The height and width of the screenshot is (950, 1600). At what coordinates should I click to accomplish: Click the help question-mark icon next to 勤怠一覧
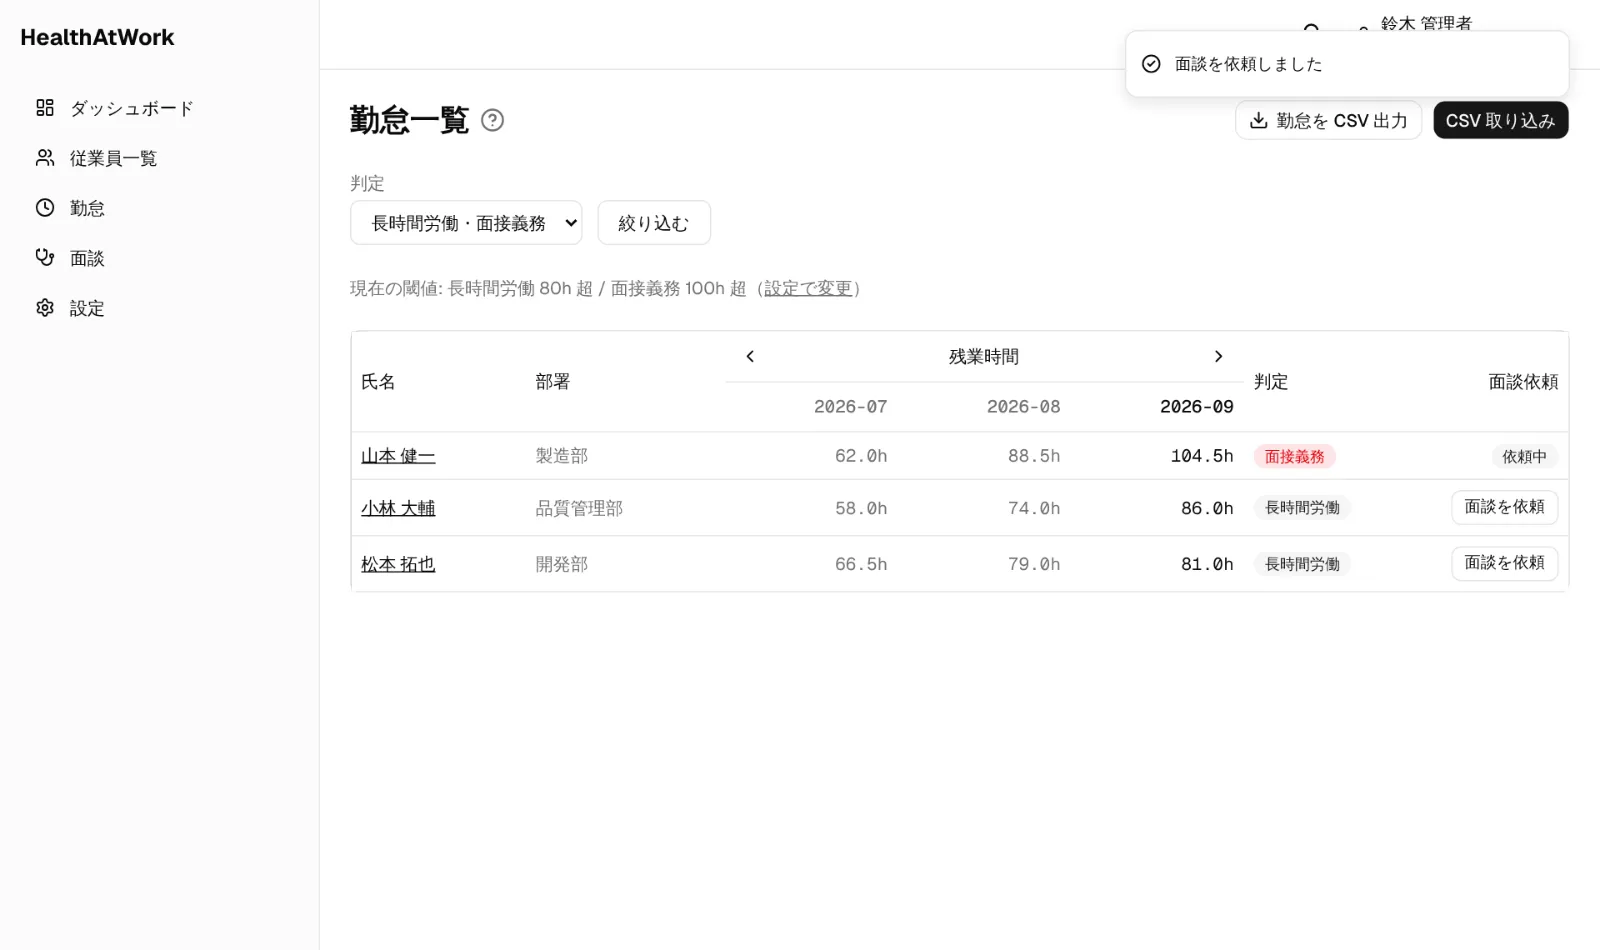click(x=492, y=120)
